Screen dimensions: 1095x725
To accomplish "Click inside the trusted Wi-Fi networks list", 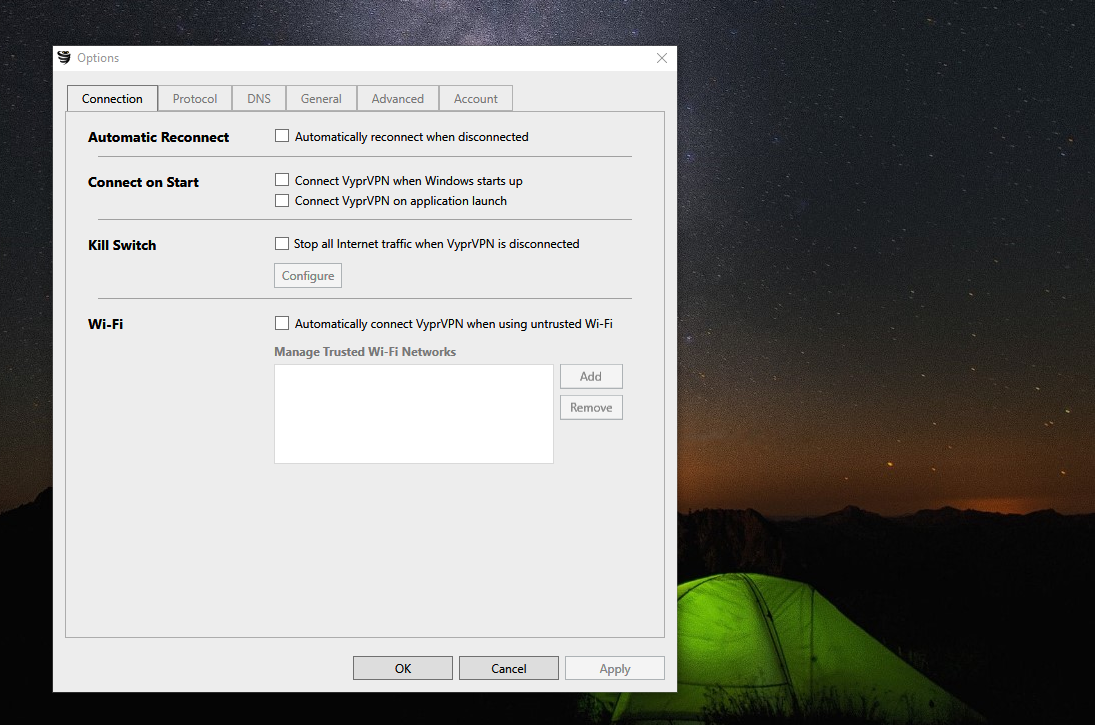I will coord(414,414).
